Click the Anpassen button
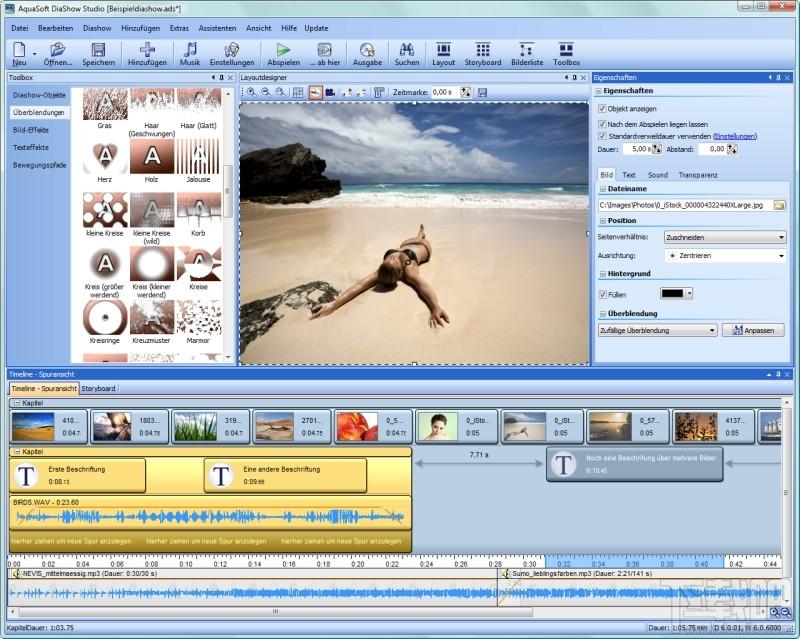The width and height of the screenshot is (800, 639). (753, 330)
